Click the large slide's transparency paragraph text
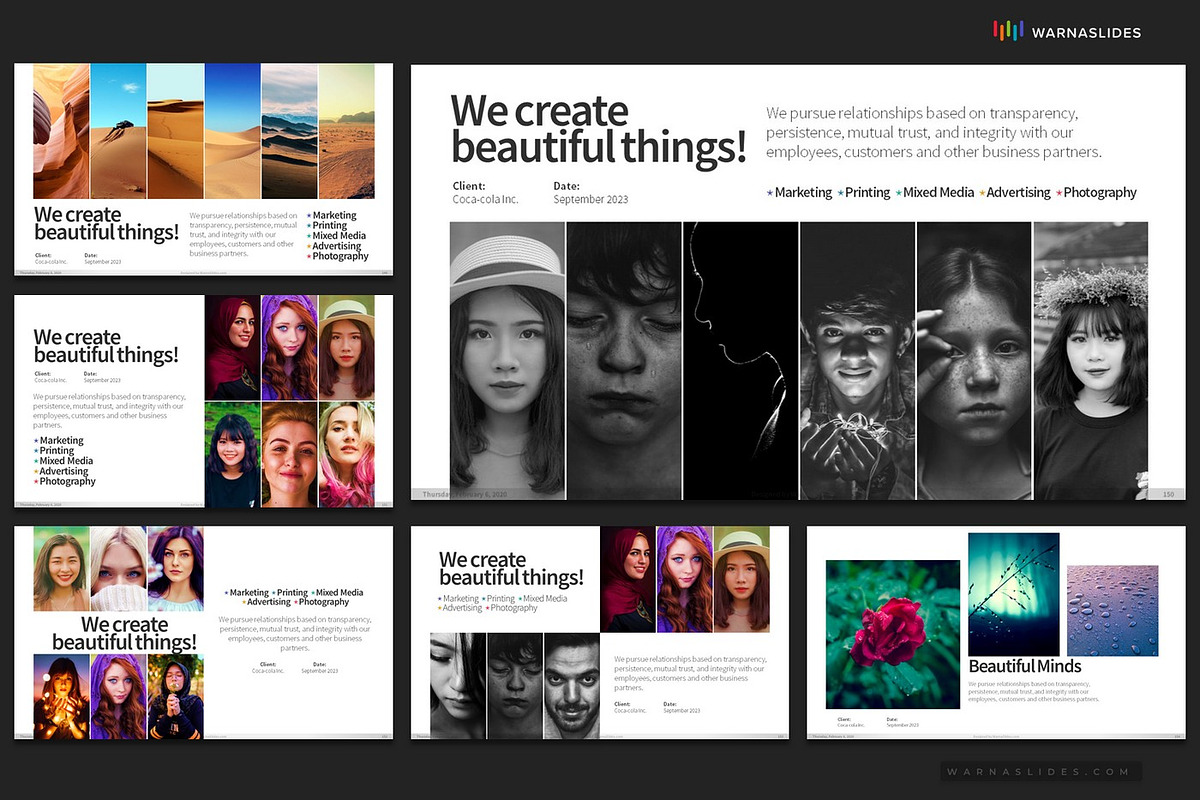Image resolution: width=1200 pixels, height=800 pixels. [934, 133]
